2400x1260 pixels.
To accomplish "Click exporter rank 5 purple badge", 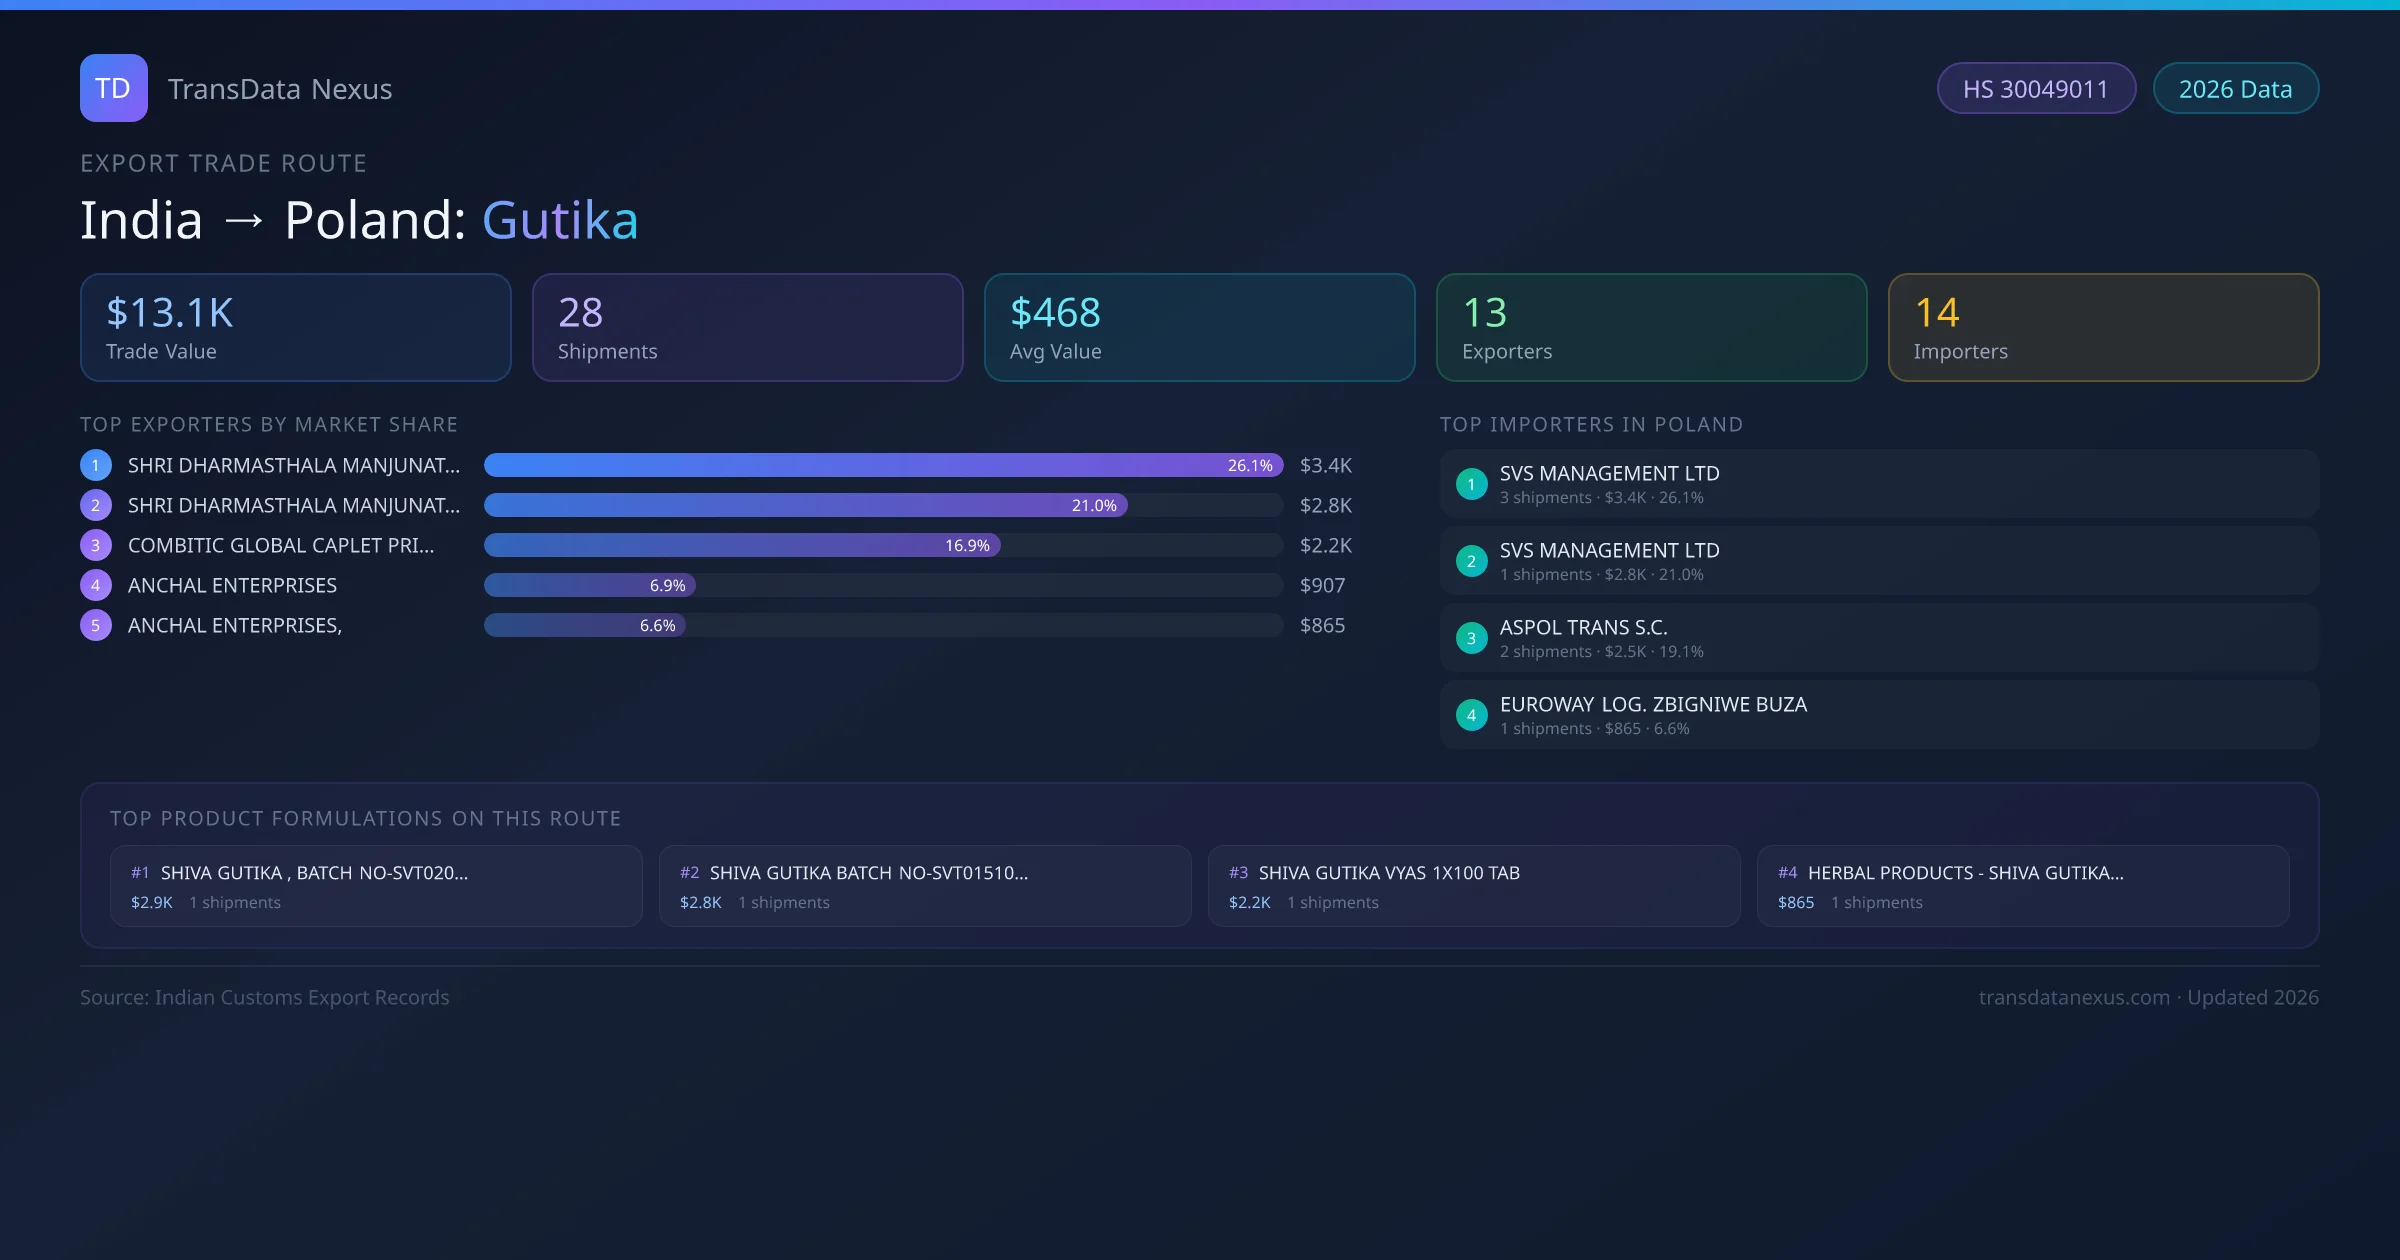I will (96, 625).
